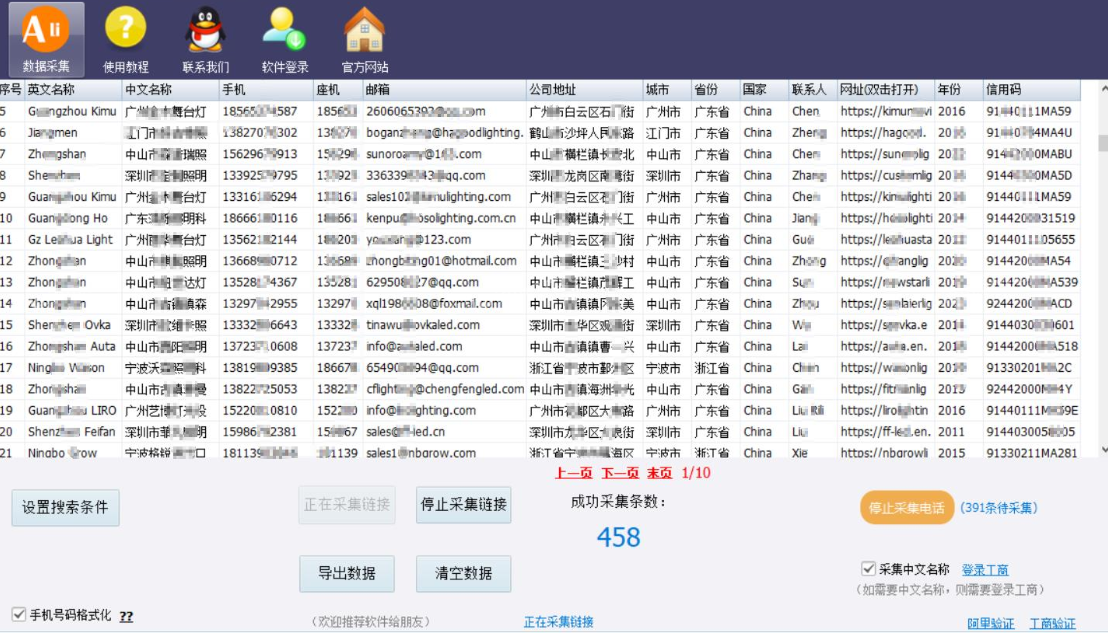This screenshot has height=634, width=1108.
Task: Go to previous page via 上一页
Action: tap(573, 473)
